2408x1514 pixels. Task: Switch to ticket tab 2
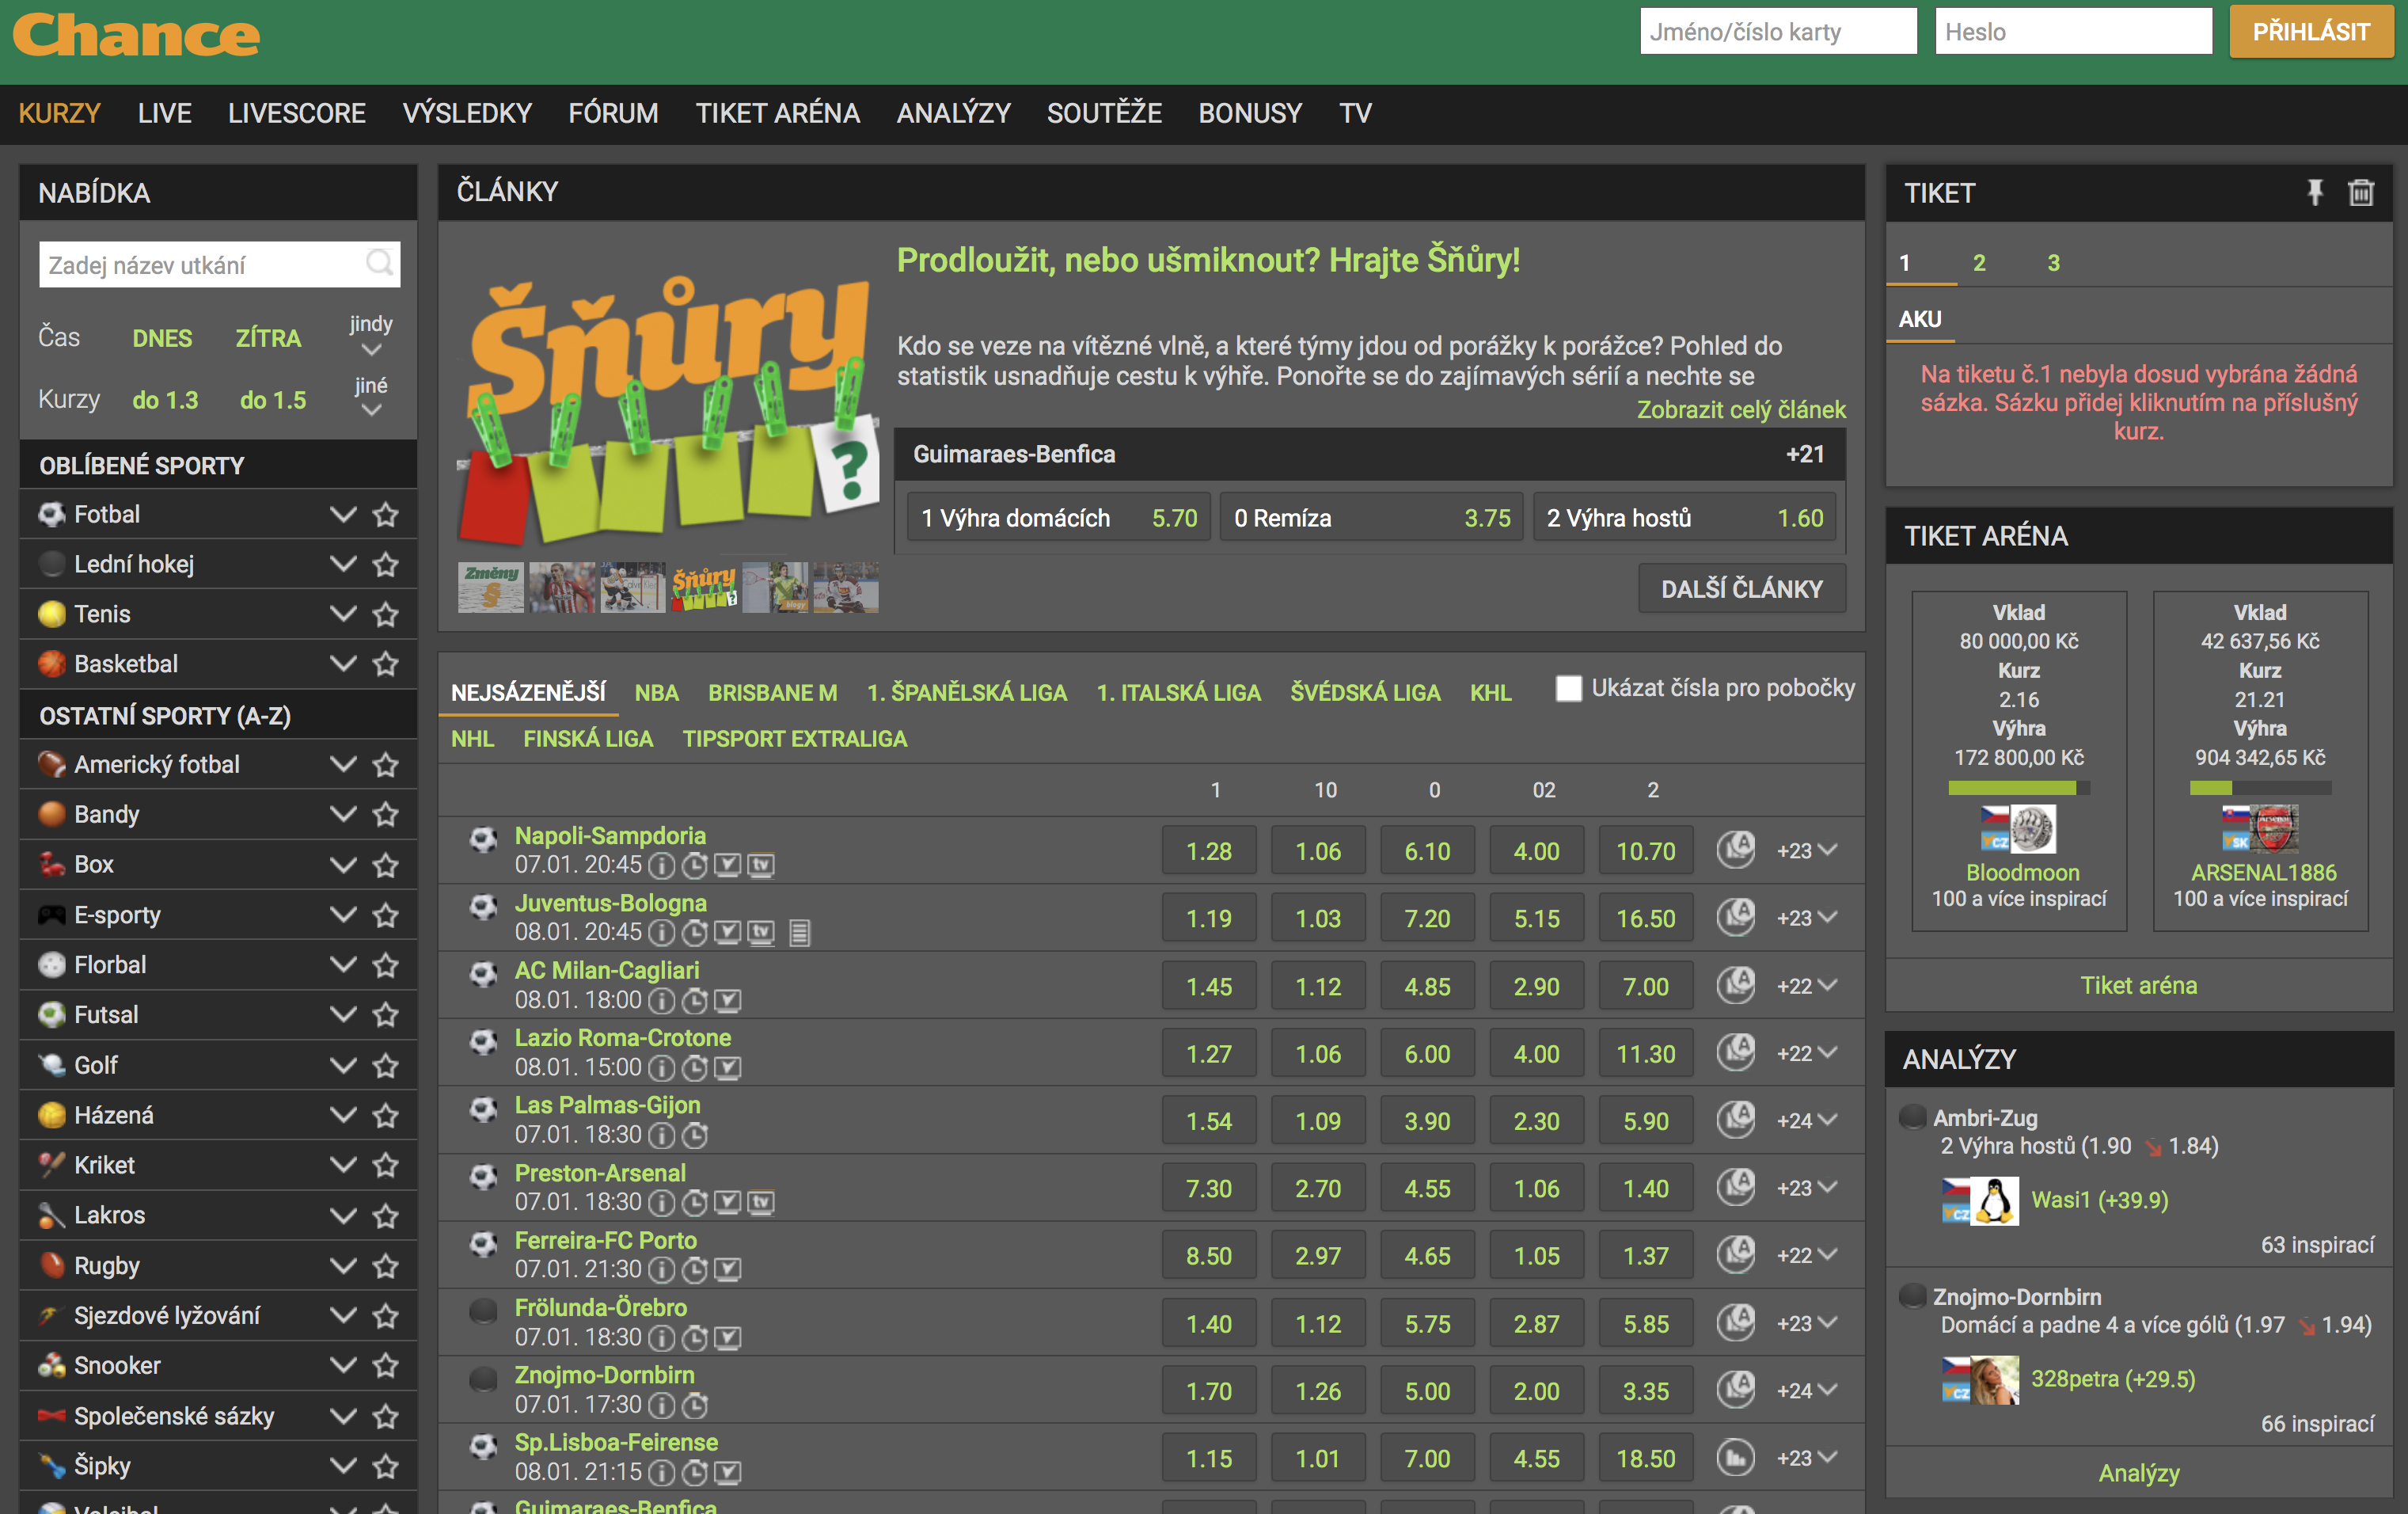click(1979, 262)
